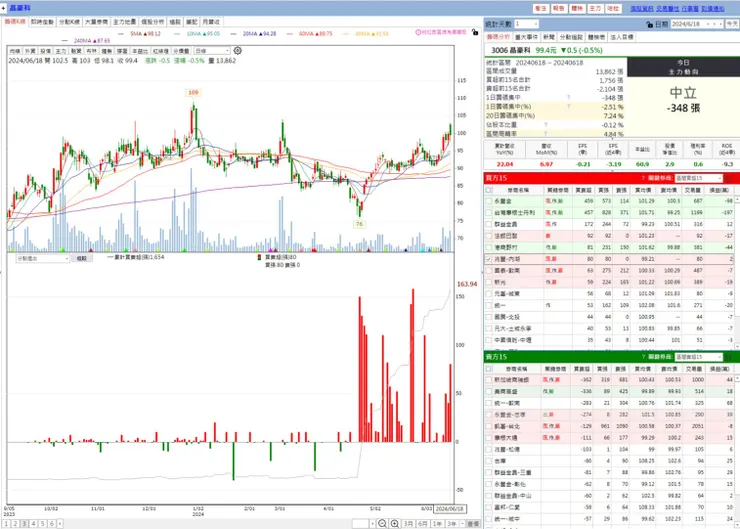Click the zoom in magnifier icon
This screenshot has width=740, height=529.
395,524
